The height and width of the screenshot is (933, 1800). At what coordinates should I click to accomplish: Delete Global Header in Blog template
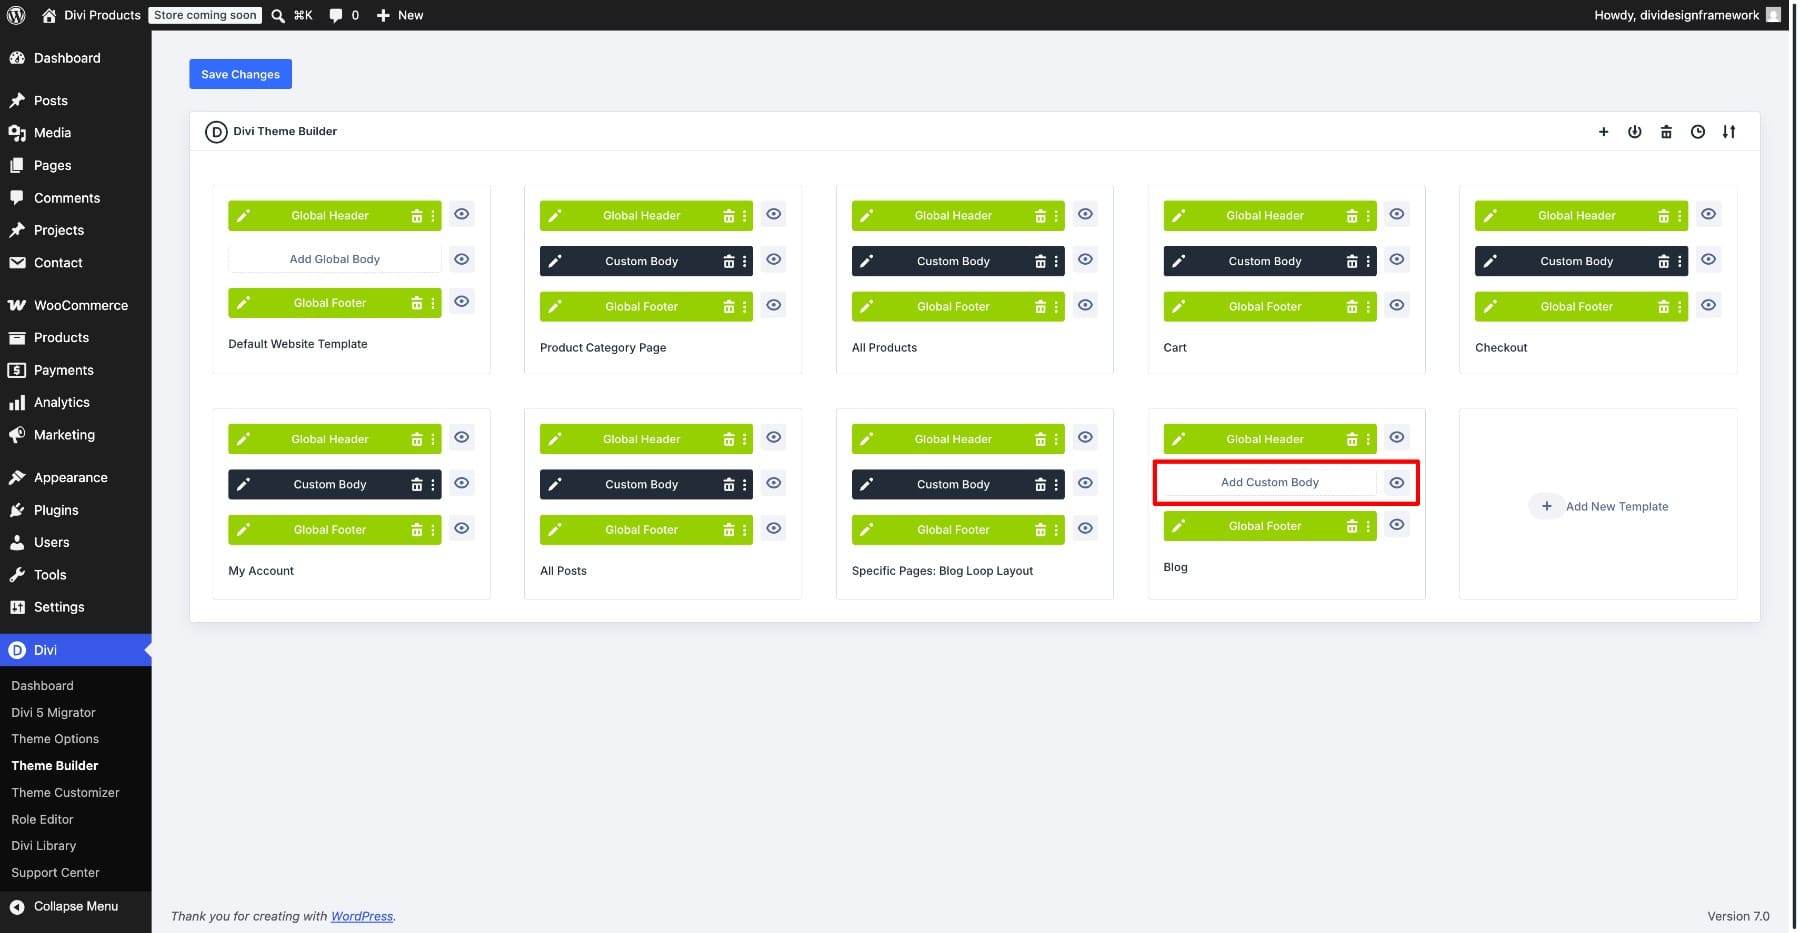1352,439
